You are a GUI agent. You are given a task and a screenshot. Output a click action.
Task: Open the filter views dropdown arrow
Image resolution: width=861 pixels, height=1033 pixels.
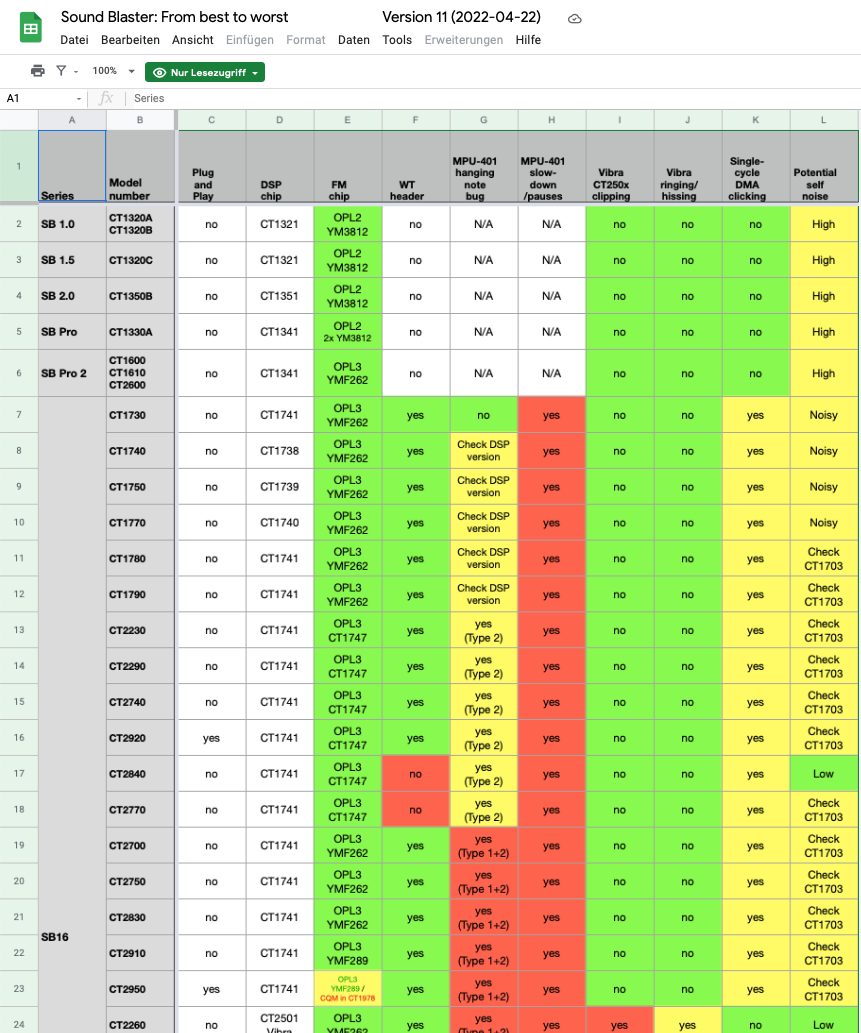pos(76,72)
